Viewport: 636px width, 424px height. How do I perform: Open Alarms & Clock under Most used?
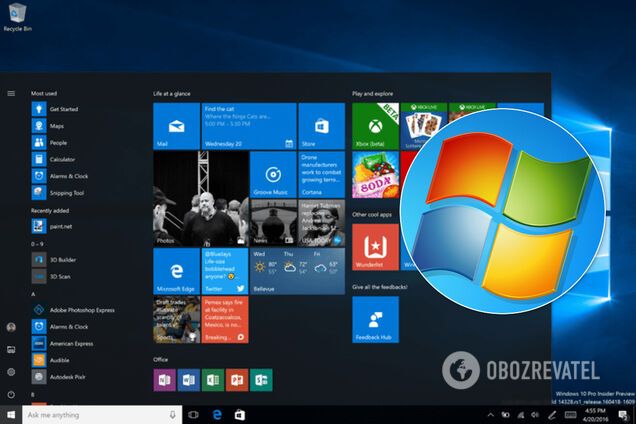[x=60, y=176]
